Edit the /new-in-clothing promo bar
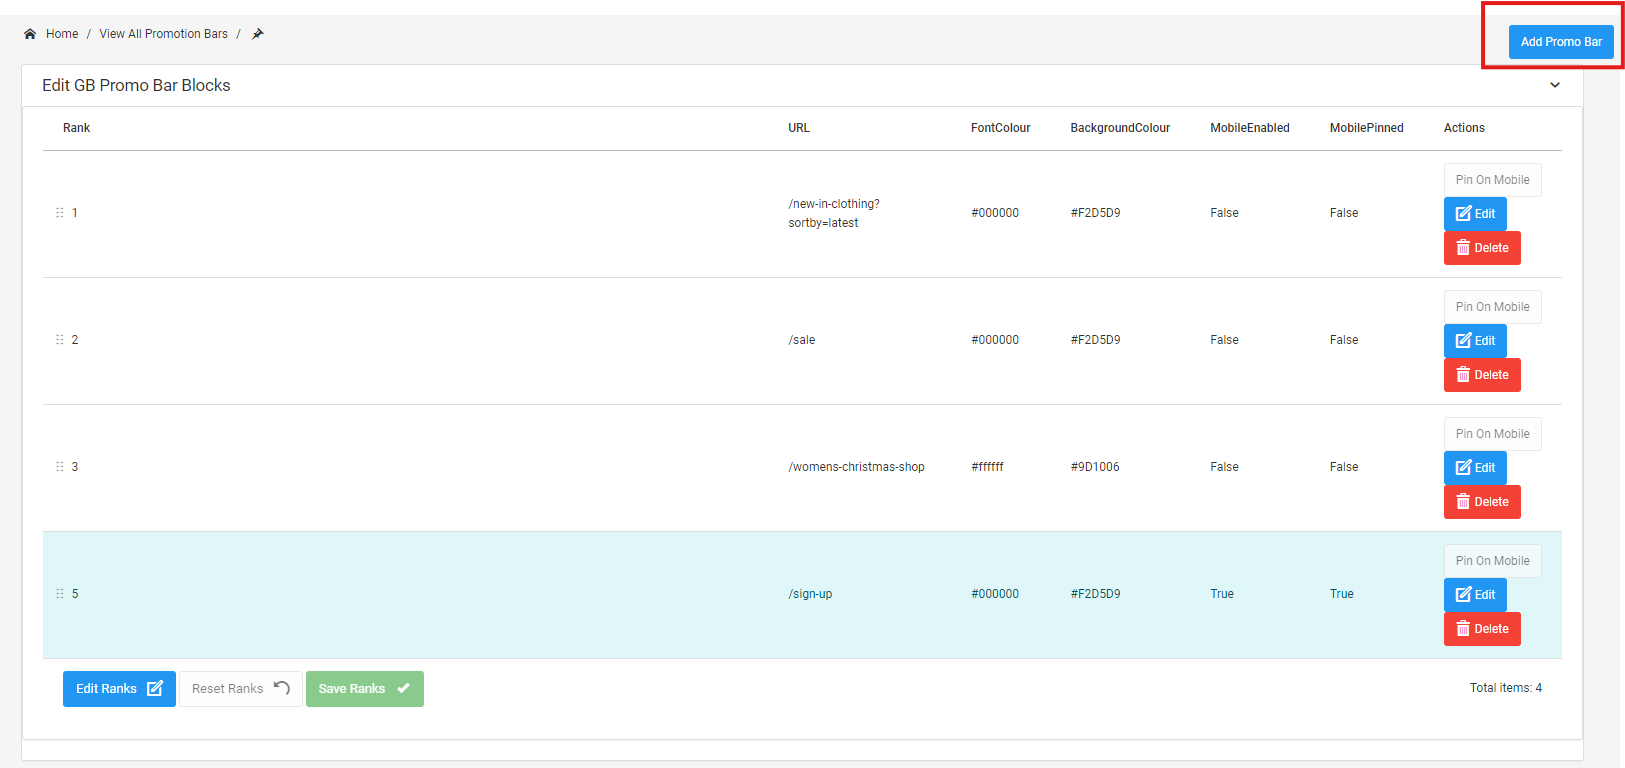Image resolution: width=1625 pixels, height=768 pixels. click(1475, 214)
